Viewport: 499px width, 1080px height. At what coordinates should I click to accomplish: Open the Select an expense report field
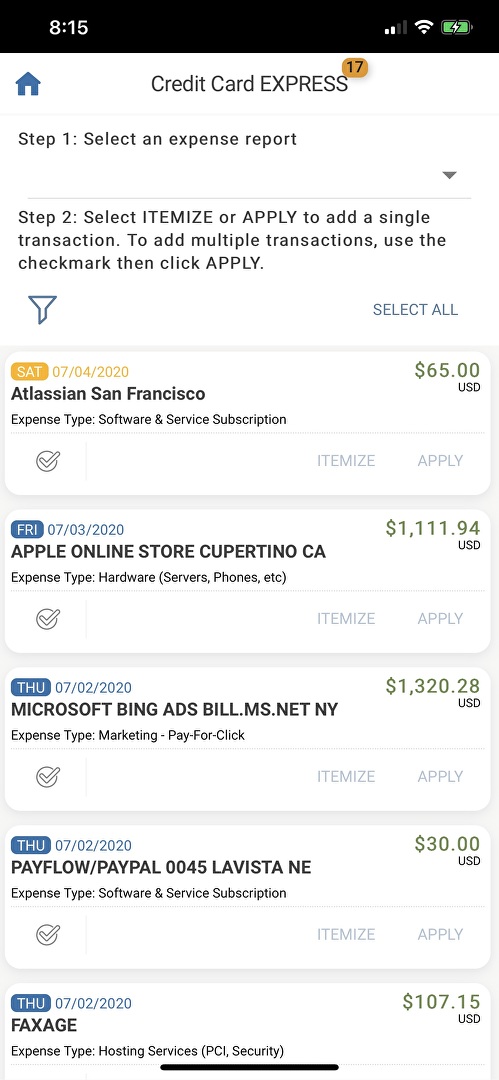[250, 176]
